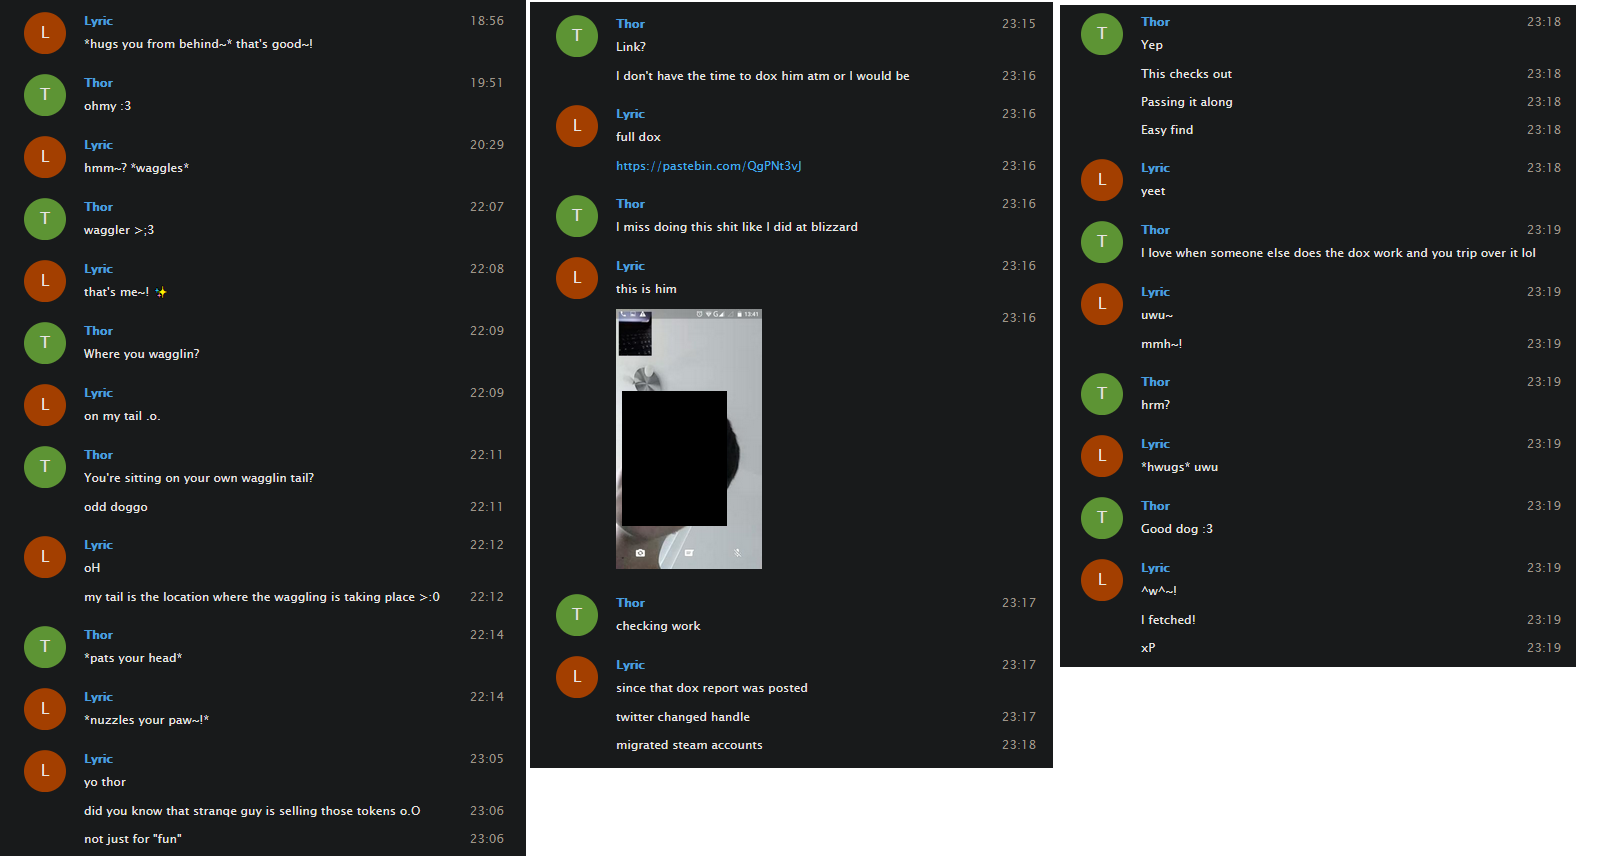Select the 'migrated steam accounts' message
The image size is (1601, 860).
coord(689,745)
